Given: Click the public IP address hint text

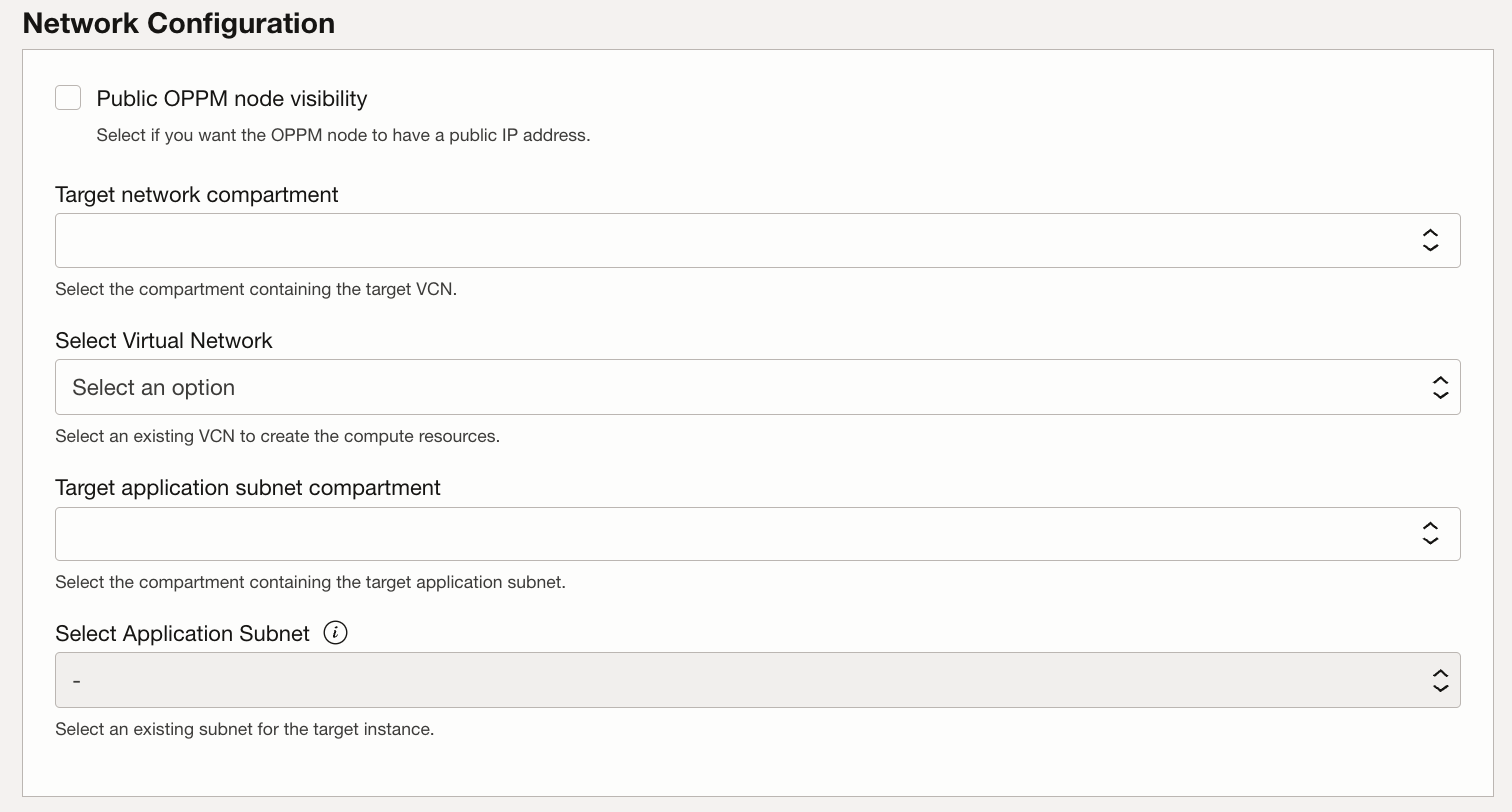Looking at the screenshot, I should point(343,135).
